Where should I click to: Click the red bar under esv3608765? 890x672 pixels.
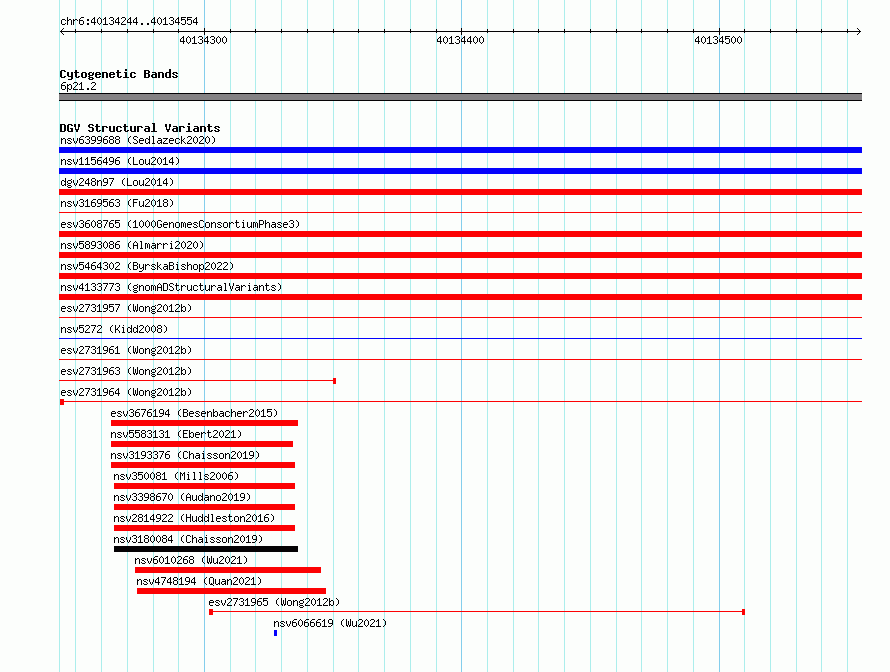coord(460,234)
